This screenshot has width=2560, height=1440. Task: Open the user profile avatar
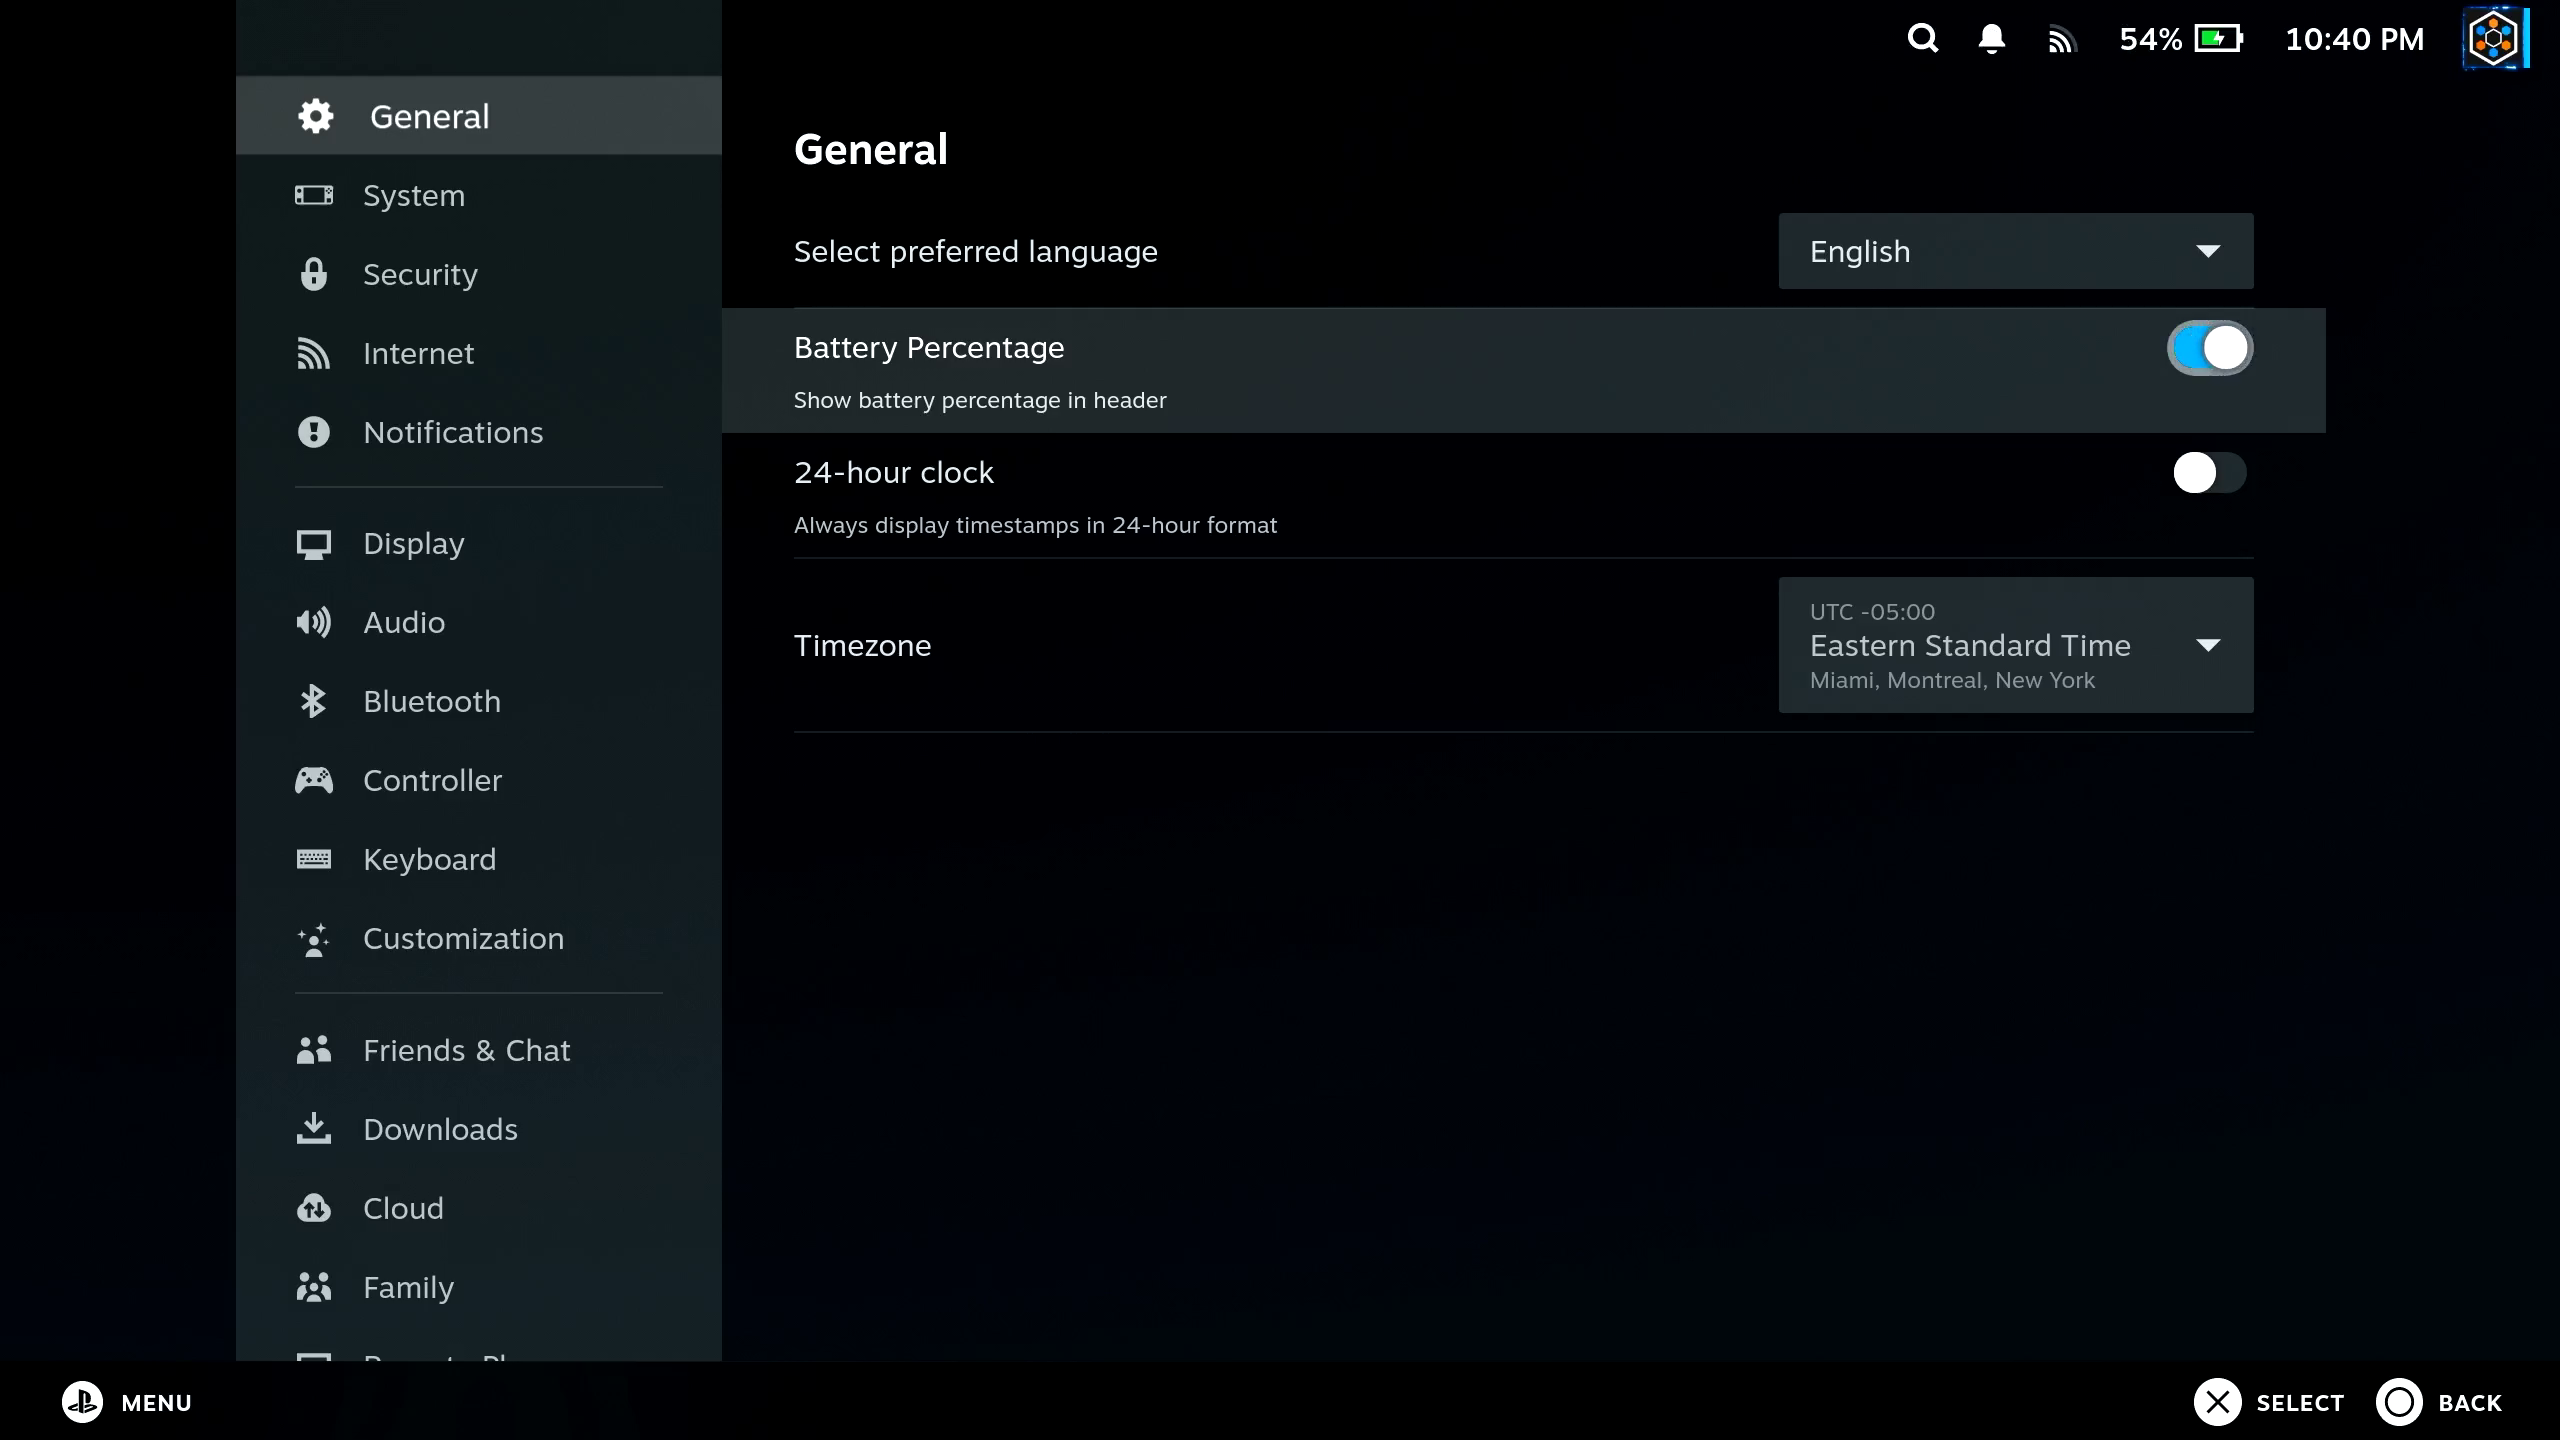click(2493, 39)
